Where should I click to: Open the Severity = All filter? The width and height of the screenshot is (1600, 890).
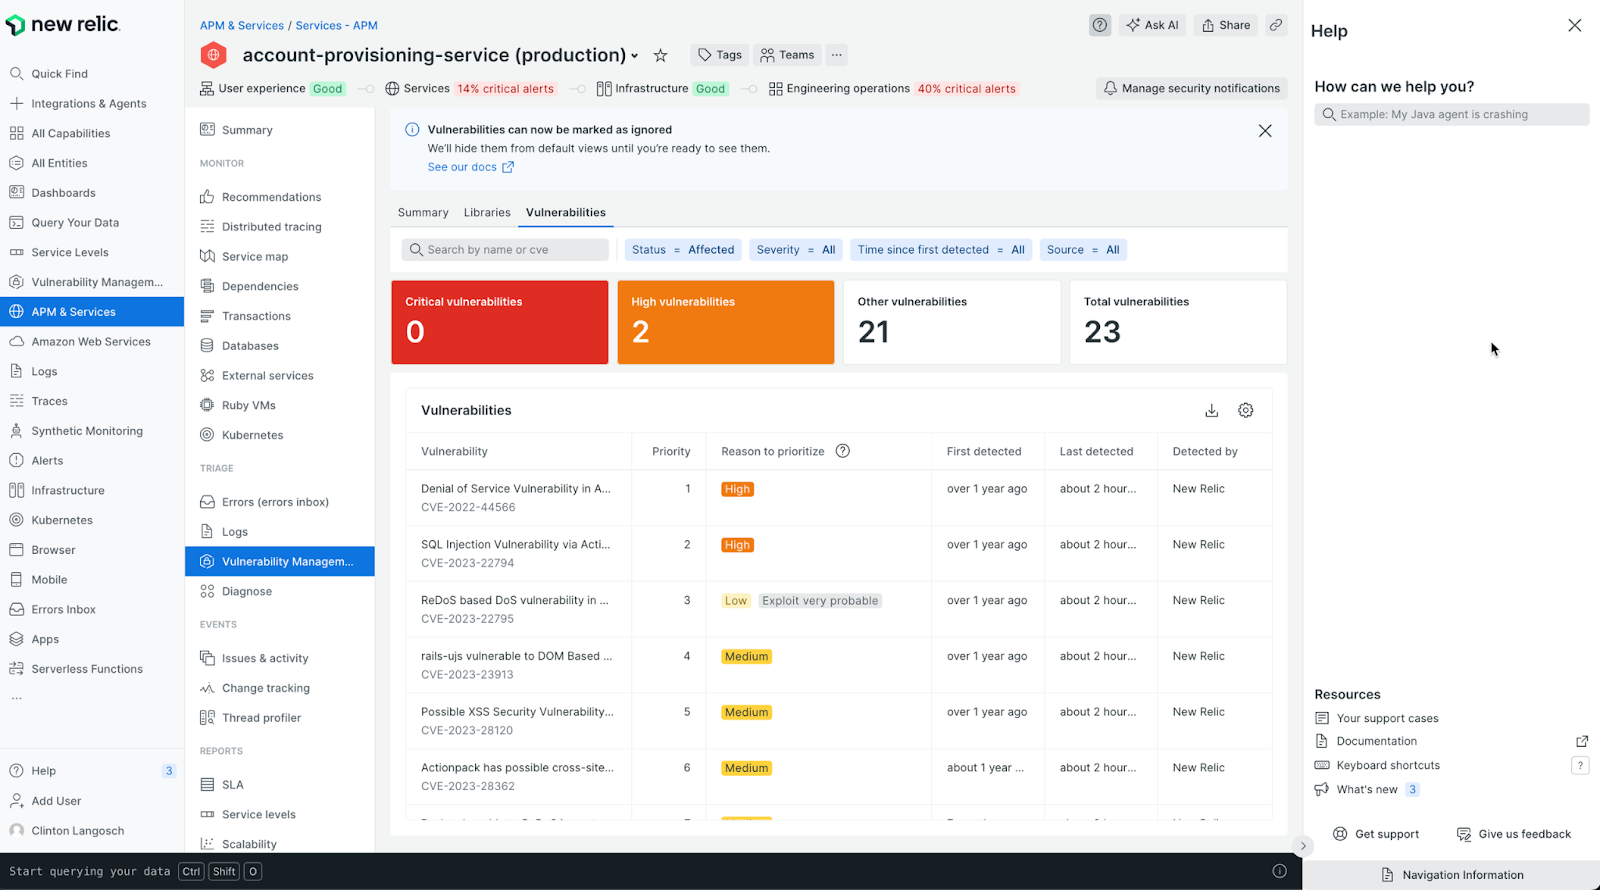tap(796, 250)
